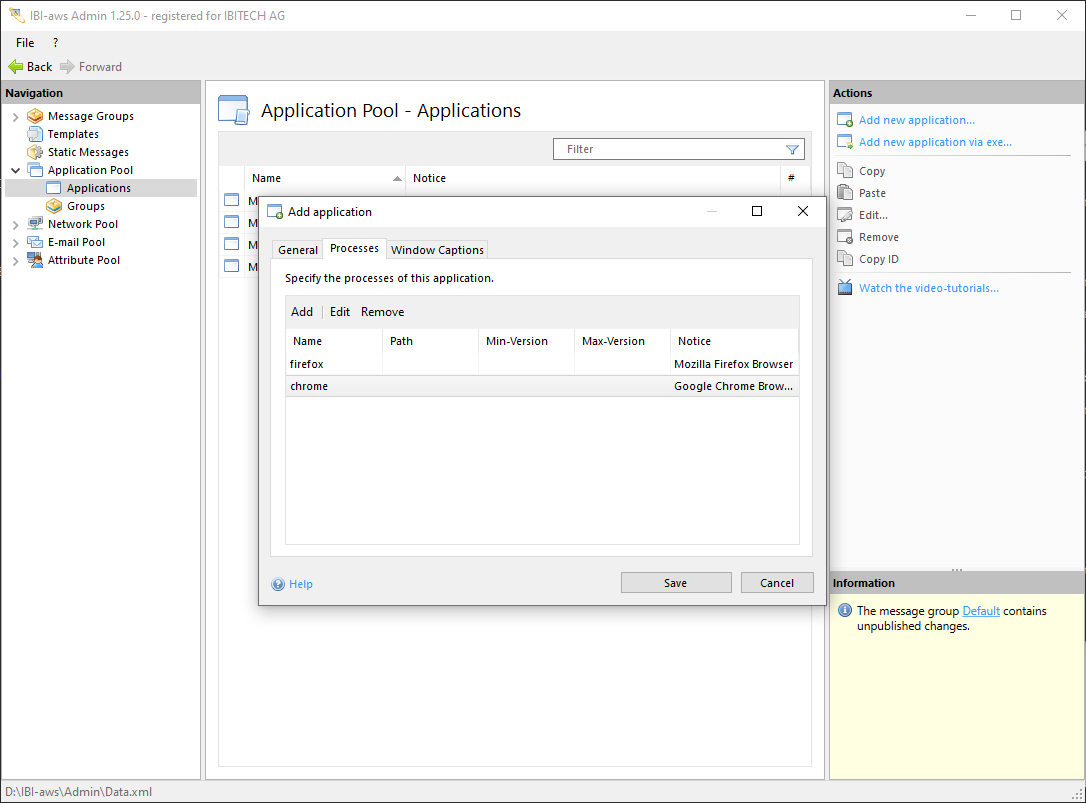
Task: Click the video-tutorials TV icon
Action: coord(845,288)
